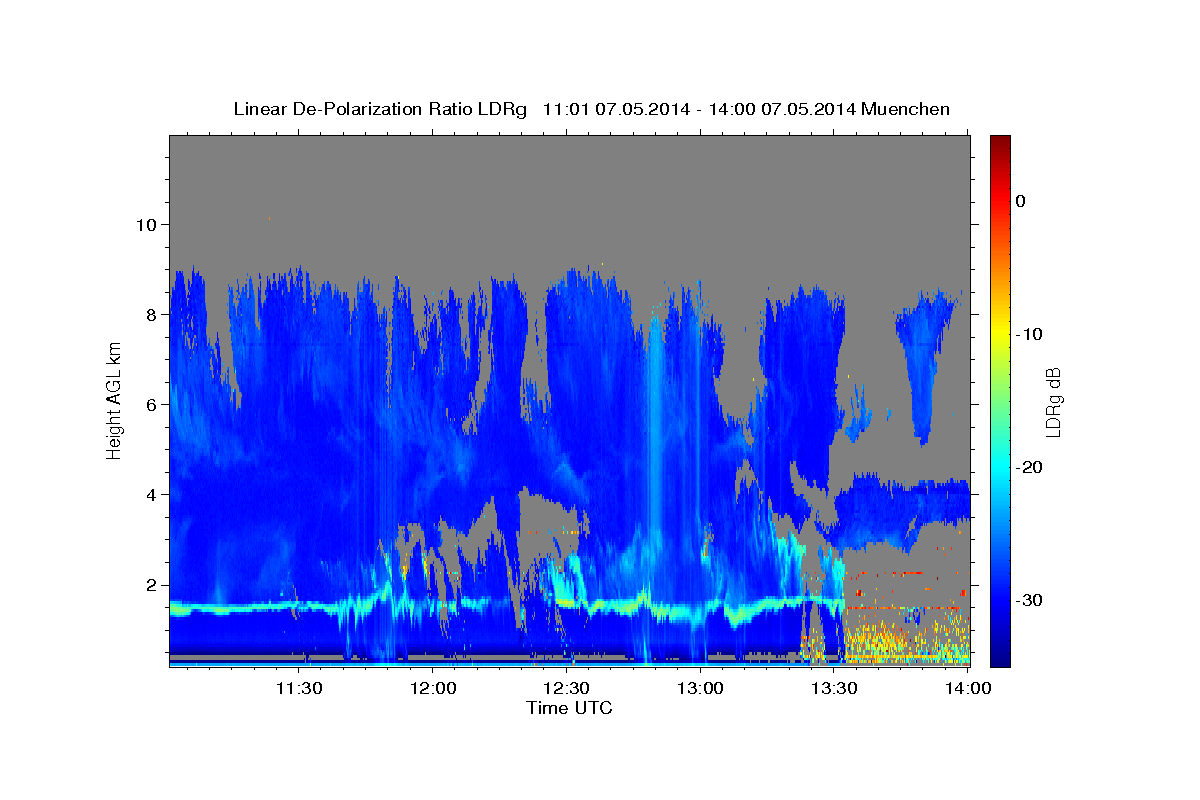Click the 13:00 time tick label
The height and width of the screenshot is (800, 1200).
point(701,688)
